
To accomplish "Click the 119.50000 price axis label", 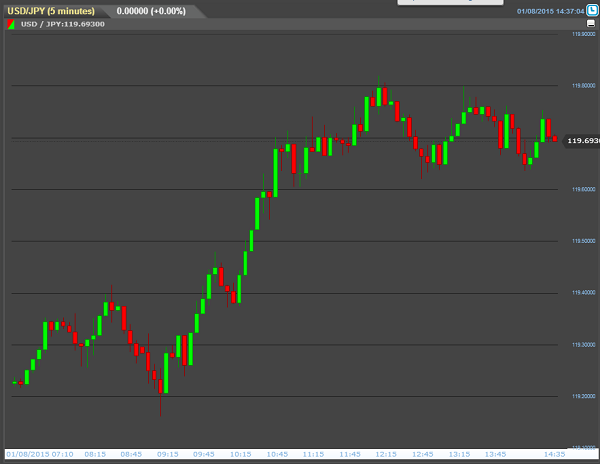I will [x=584, y=241].
